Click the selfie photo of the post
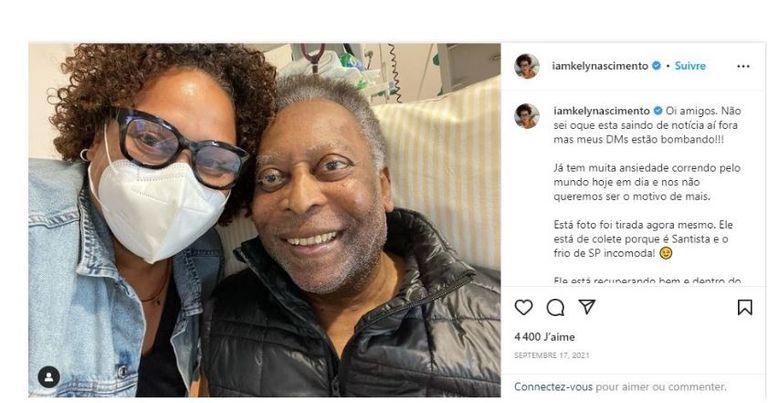This screenshot has width=768, height=403. coord(264,220)
